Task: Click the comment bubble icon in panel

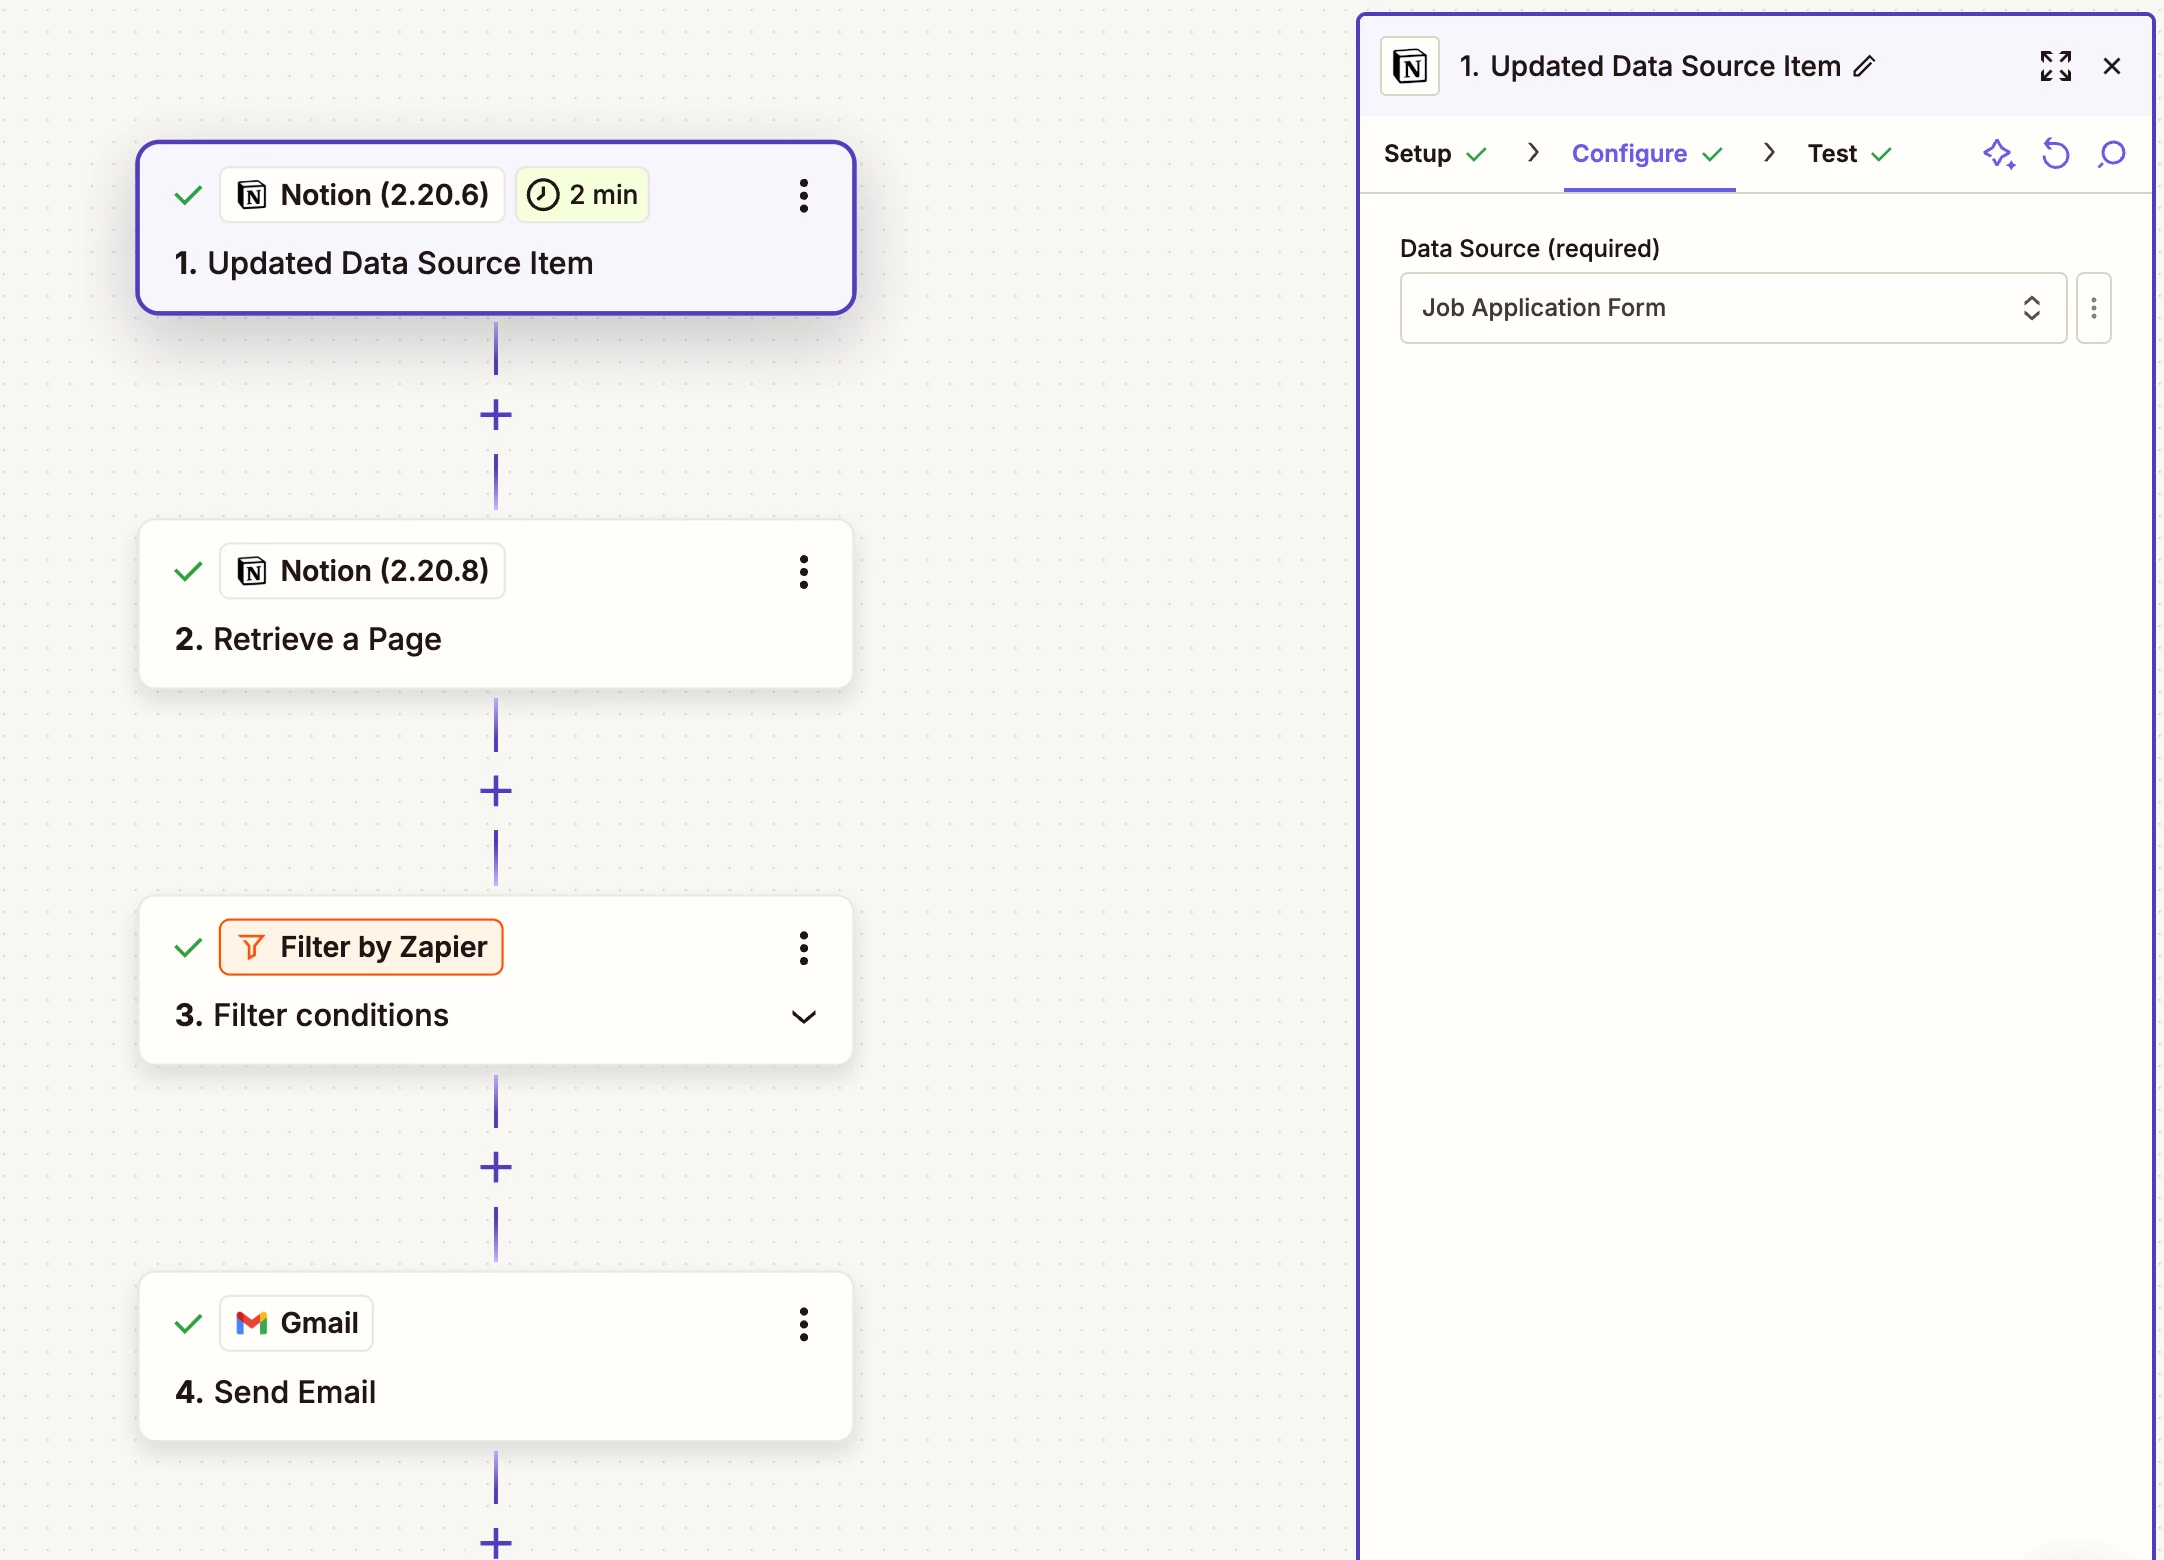Action: point(2111,154)
